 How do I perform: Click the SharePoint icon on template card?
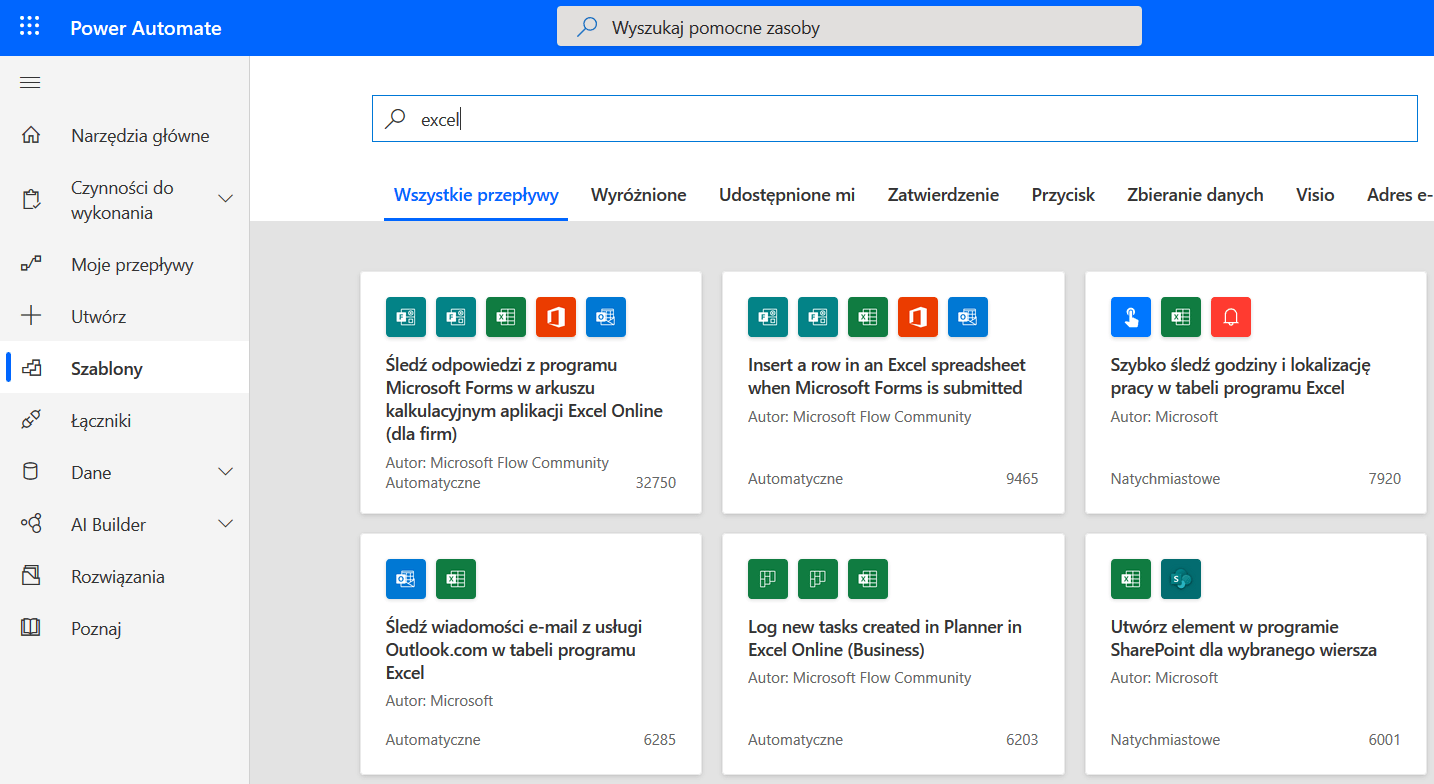coord(1180,579)
